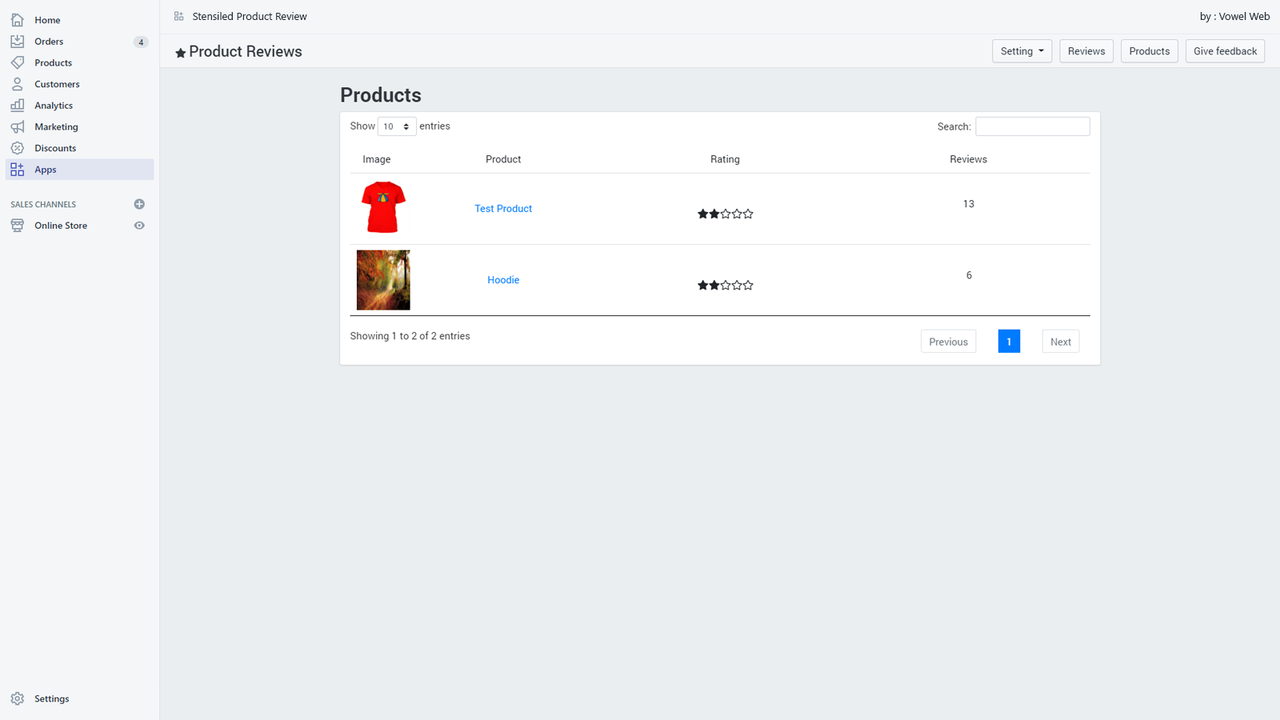Viewport: 1280px width, 720px height.
Task: Click the app icon beside Stensiled Product Review
Action: (179, 16)
